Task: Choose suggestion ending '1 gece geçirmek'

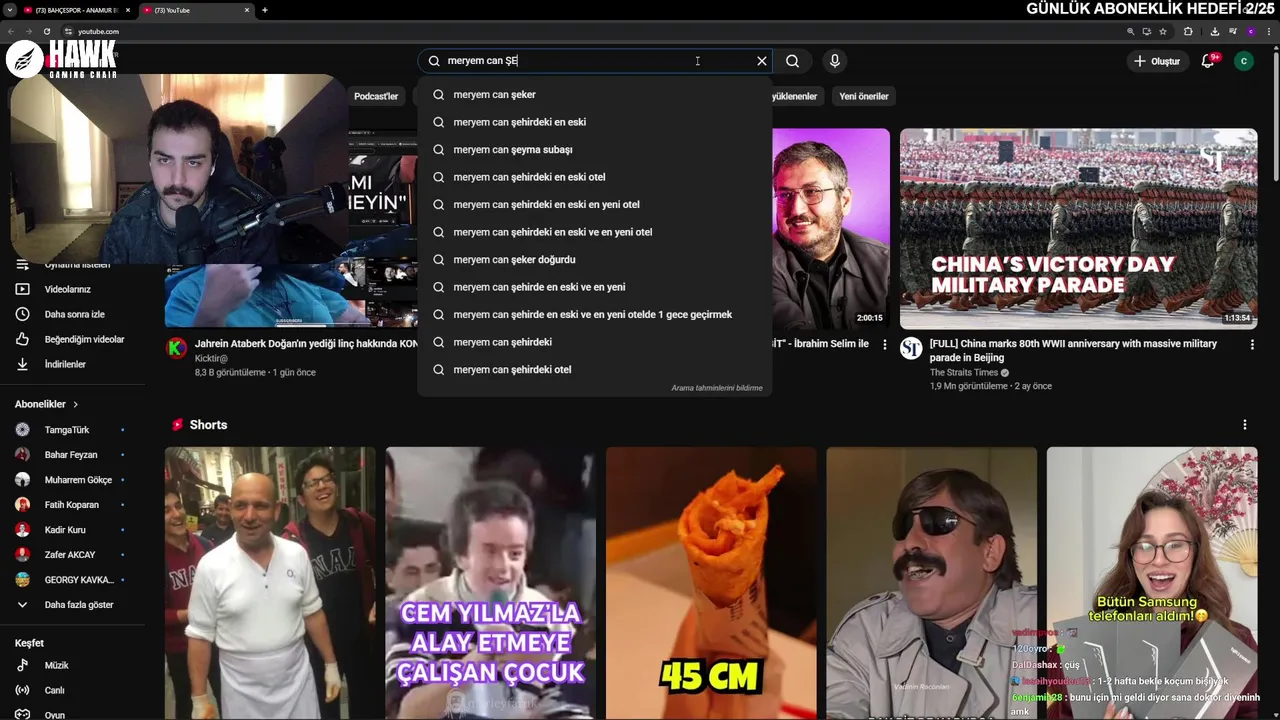Action: [595, 314]
